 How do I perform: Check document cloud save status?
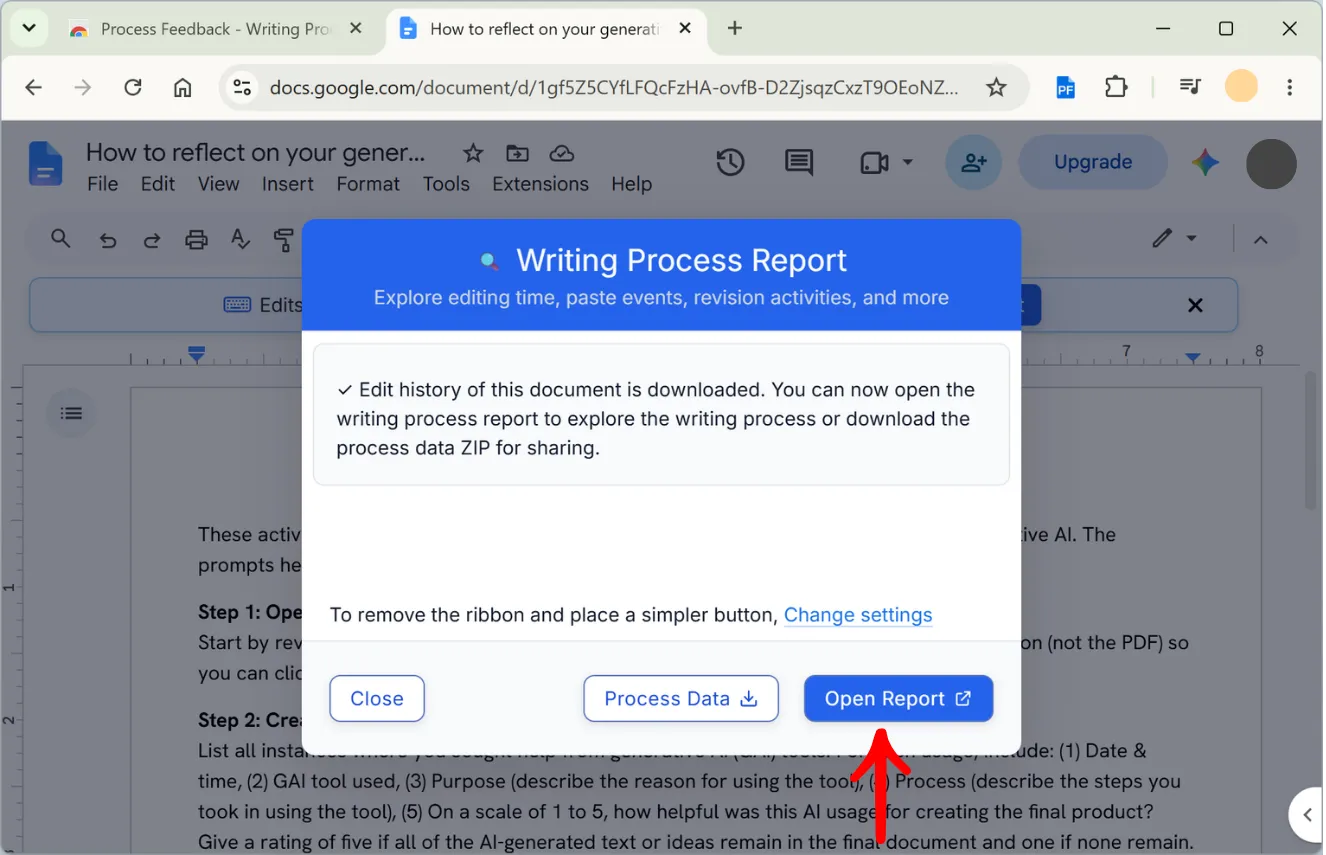pos(562,153)
